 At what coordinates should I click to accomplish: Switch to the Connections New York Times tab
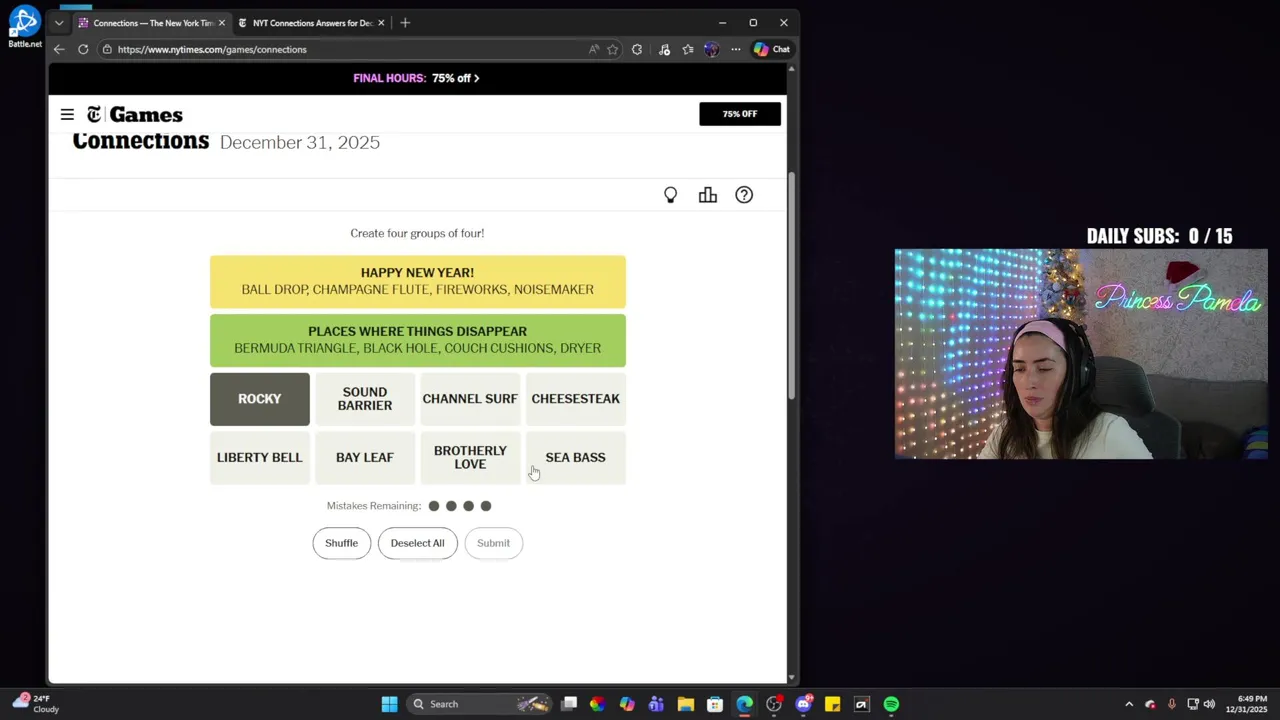(151, 23)
